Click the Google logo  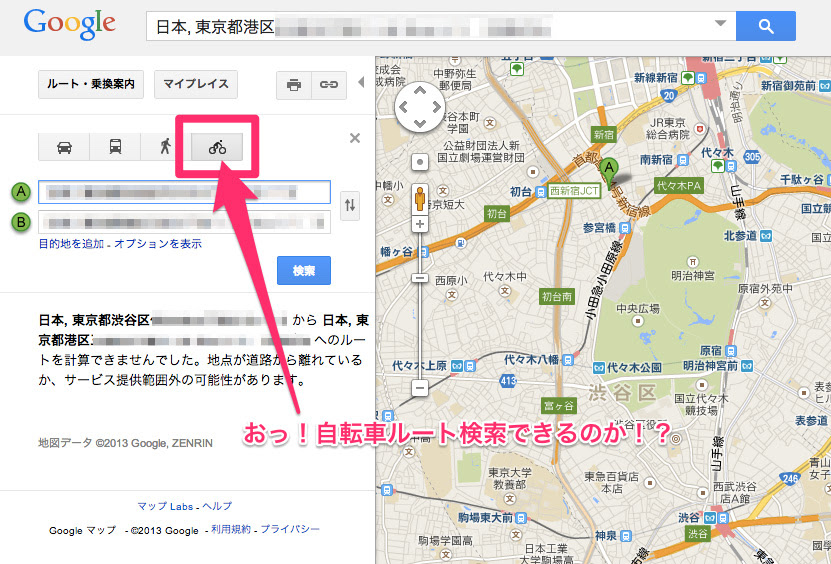69,24
